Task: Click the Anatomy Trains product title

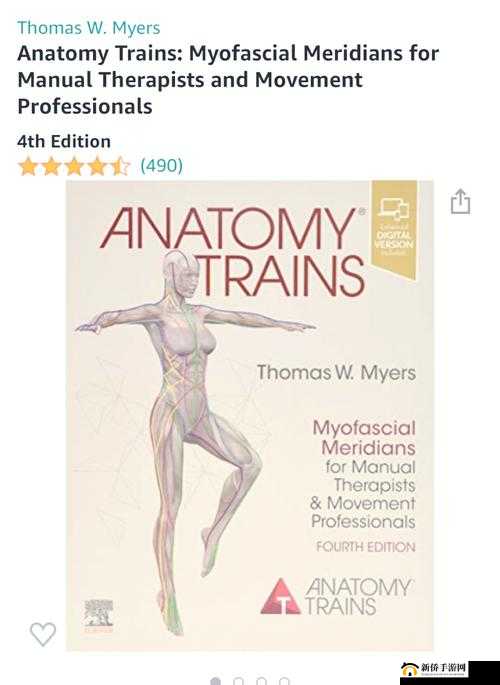Action: [228, 80]
